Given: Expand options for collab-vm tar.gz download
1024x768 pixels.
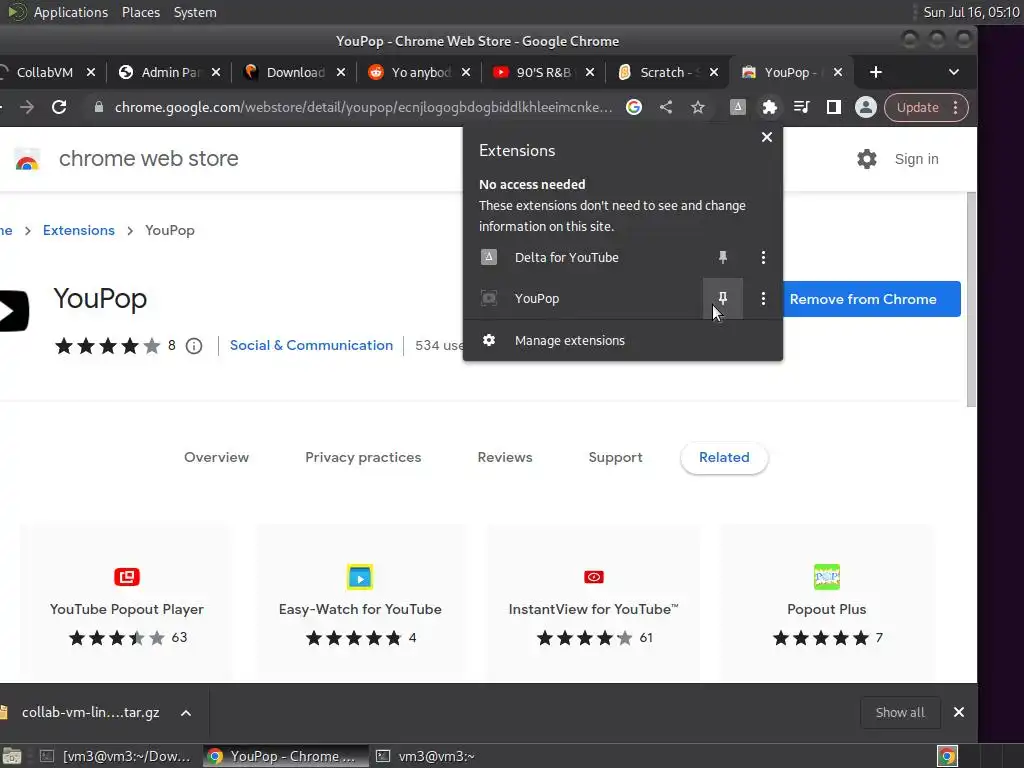Looking at the screenshot, I should pos(186,712).
